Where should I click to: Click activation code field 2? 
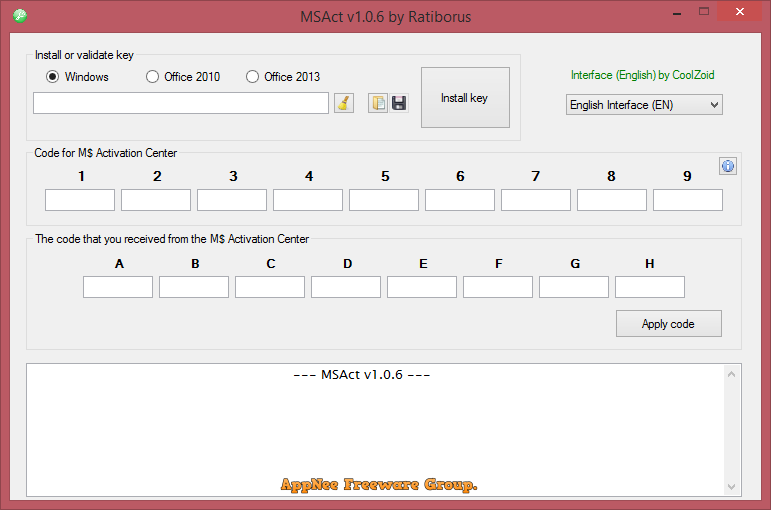tap(156, 200)
